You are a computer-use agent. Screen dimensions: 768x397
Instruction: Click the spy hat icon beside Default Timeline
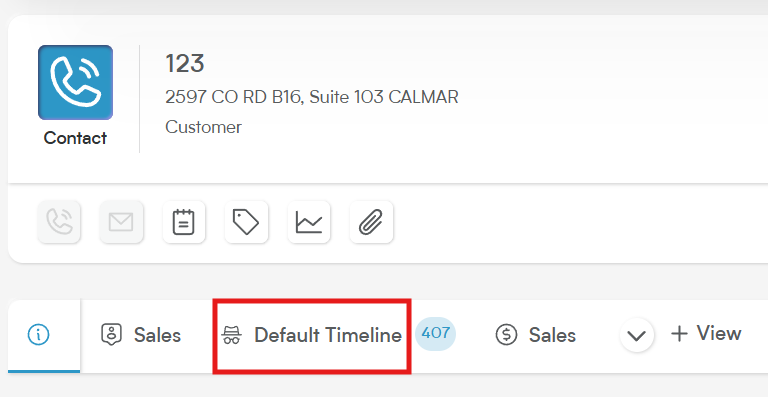(231, 335)
